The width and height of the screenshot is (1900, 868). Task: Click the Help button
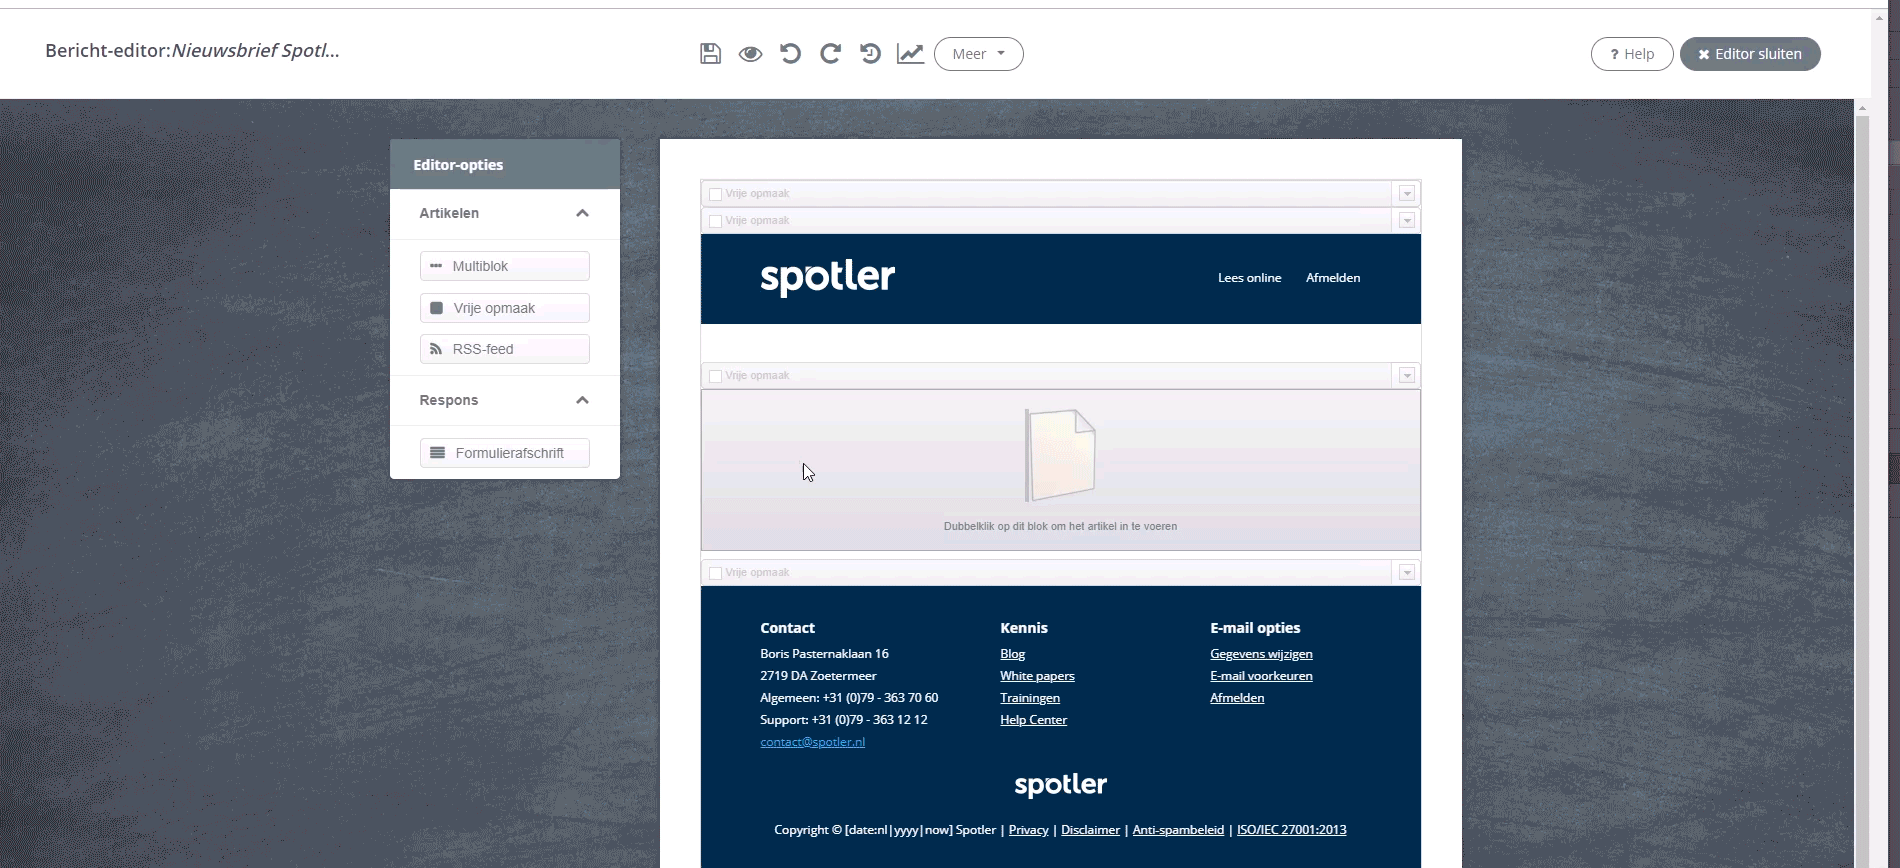(x=1631, y=54)
